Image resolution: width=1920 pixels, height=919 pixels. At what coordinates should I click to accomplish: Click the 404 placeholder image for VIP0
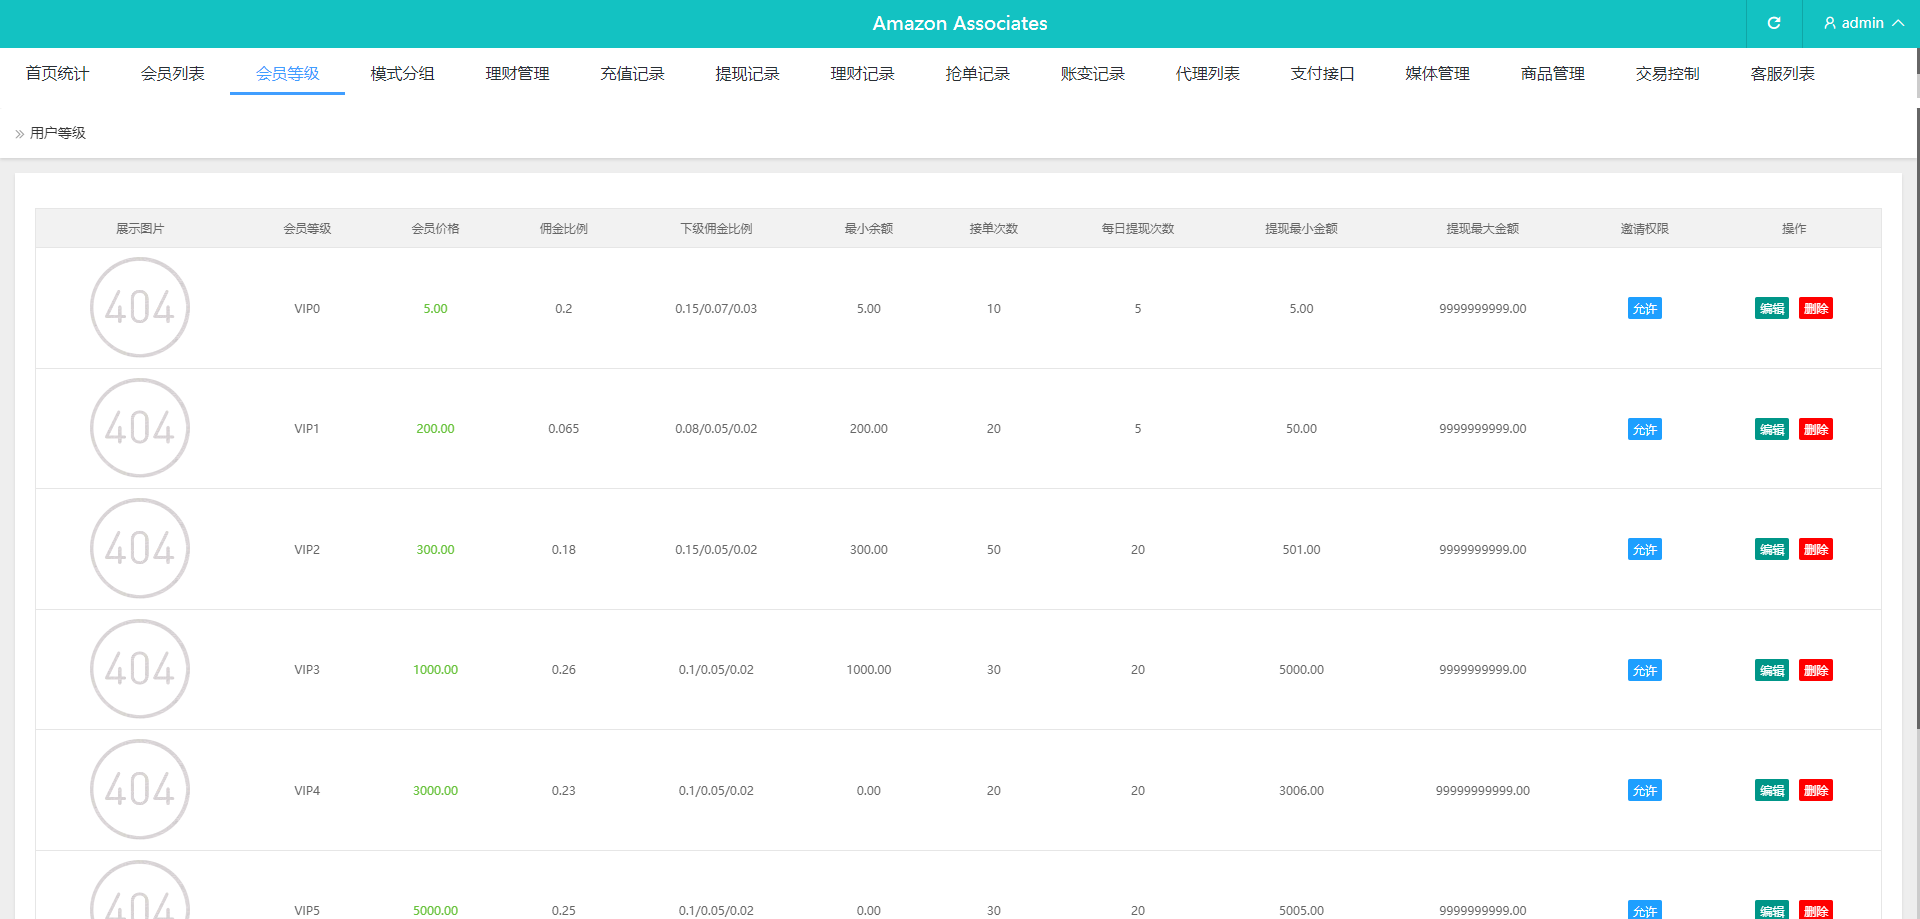click(x=140, y=308)
